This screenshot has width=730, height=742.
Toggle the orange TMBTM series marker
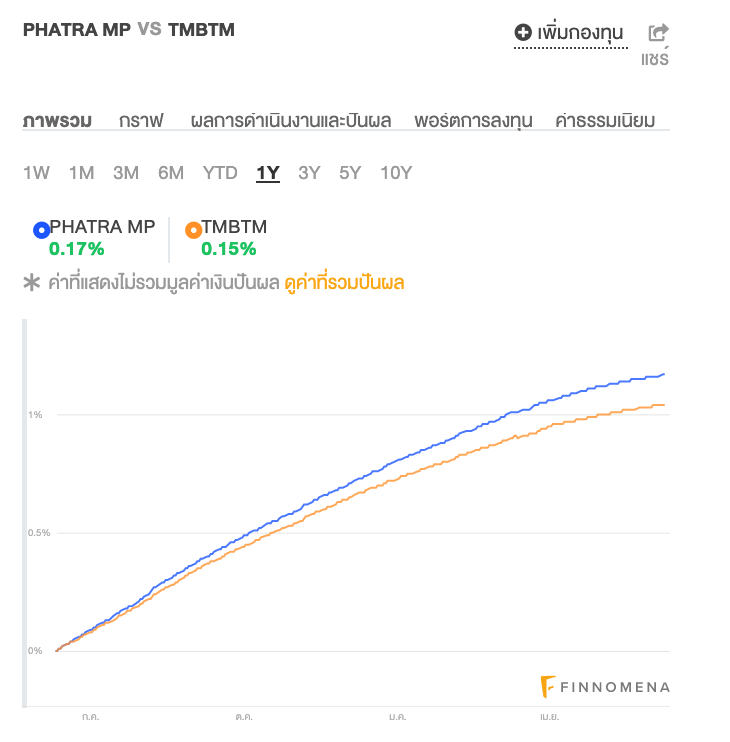193,230
